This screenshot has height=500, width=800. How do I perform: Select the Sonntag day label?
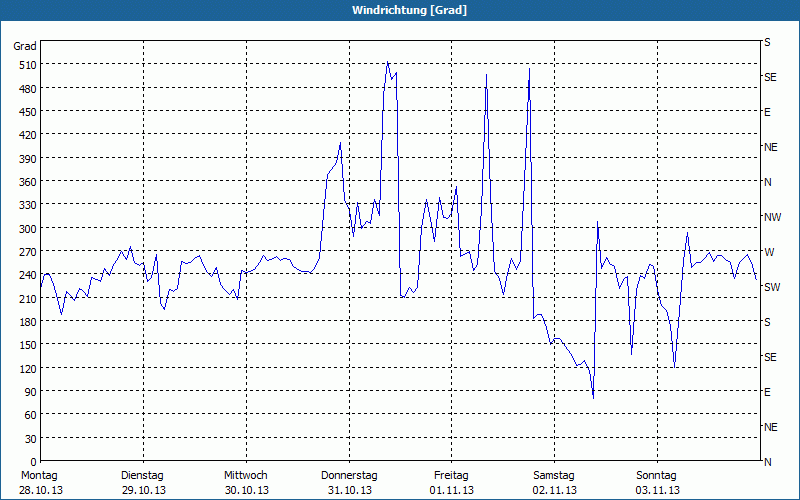click(657, 476)
